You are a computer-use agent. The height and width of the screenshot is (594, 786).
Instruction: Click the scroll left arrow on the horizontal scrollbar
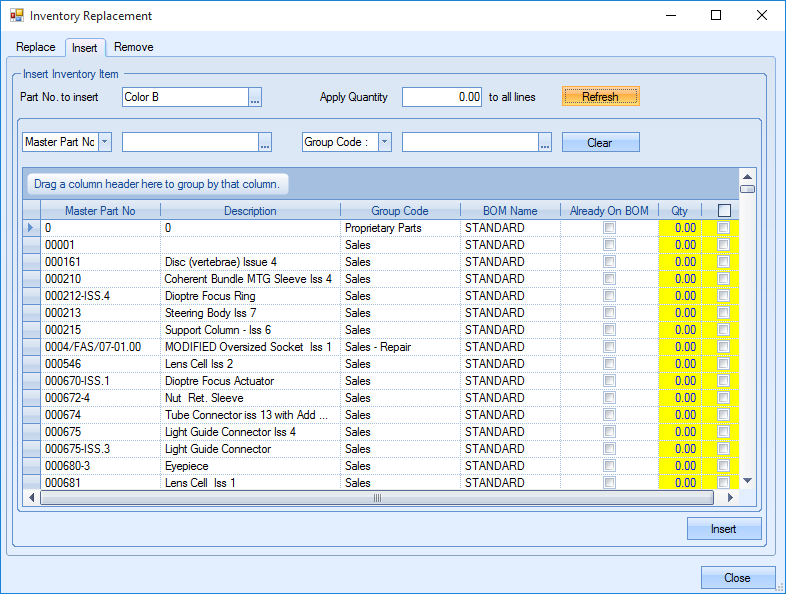(x=32, y=497)
